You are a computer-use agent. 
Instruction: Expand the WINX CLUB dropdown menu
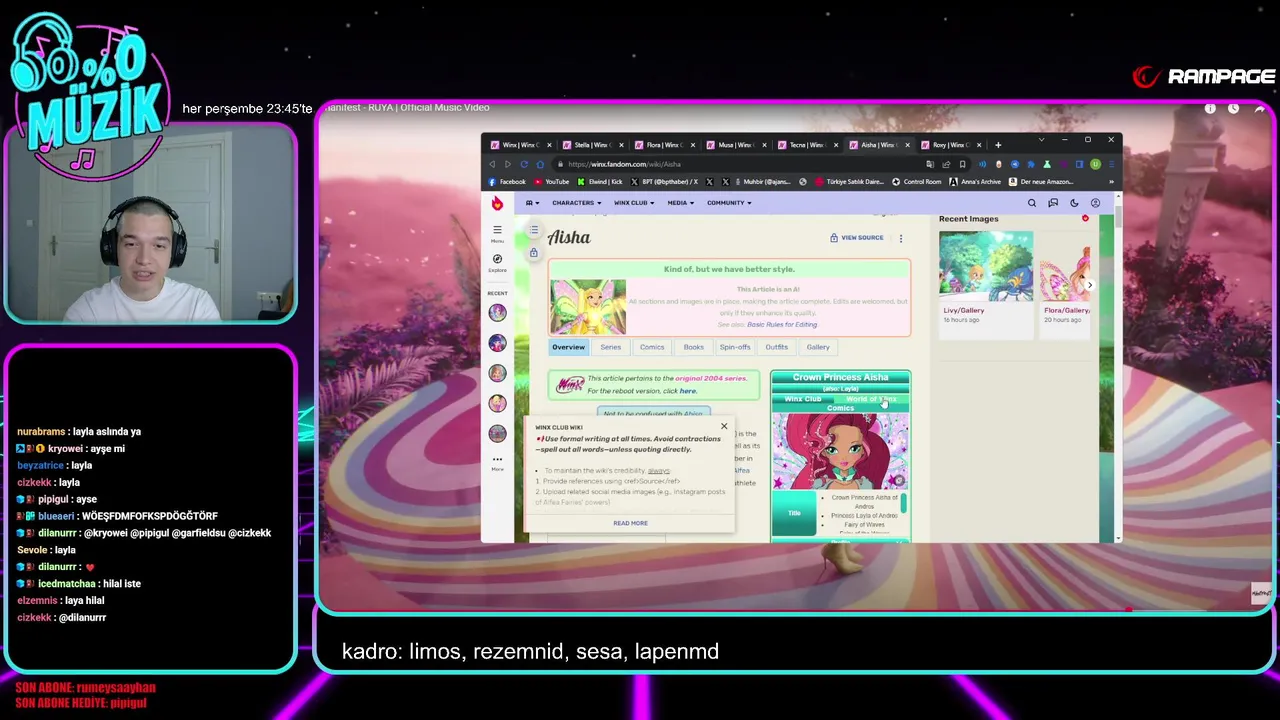point(634,203)
